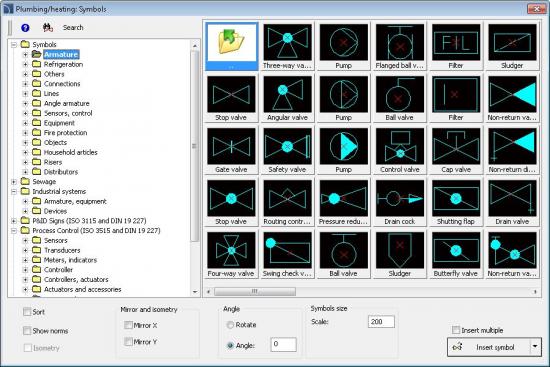
Task: Select the Control valve symbol
Action: [x=400, y=150]
